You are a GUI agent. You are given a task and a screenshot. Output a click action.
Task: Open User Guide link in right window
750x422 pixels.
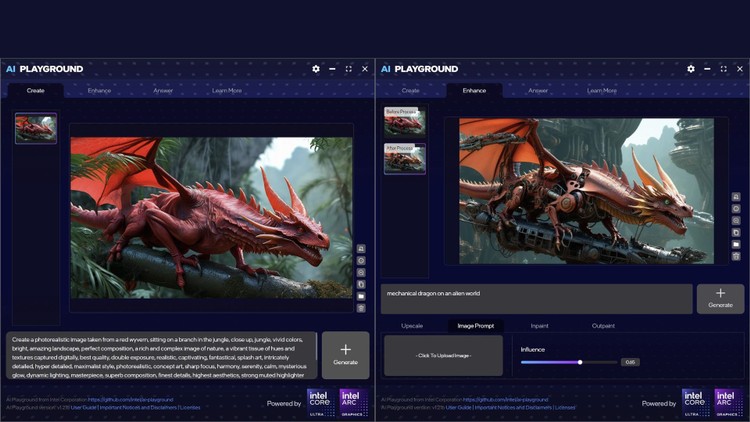click(459, 408)
